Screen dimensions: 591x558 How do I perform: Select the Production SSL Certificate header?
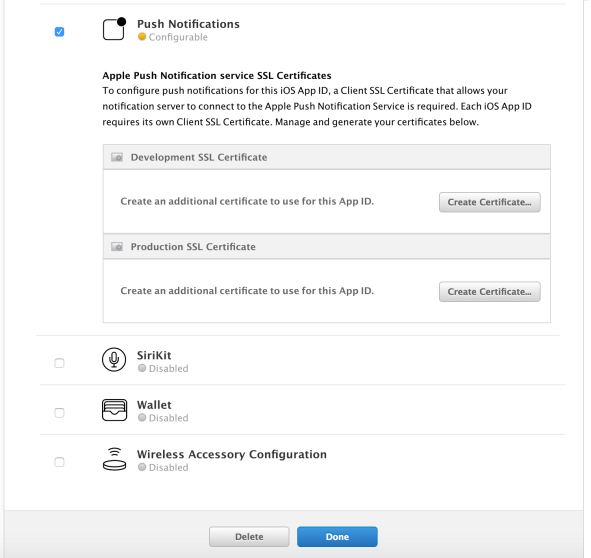[x=327, y=247]
